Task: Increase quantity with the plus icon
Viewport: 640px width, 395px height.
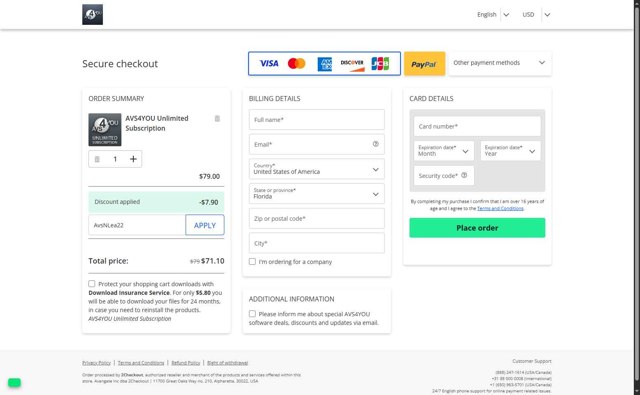Action: (x=133, y=159)
